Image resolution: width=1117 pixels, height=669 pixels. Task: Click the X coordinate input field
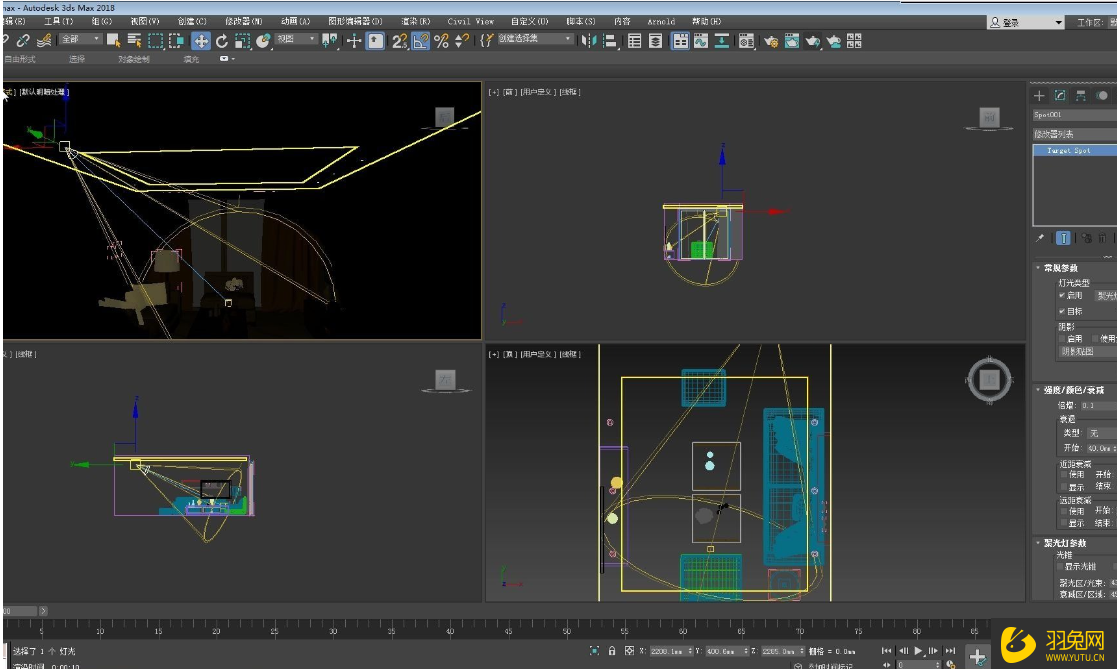pos(669,652)
